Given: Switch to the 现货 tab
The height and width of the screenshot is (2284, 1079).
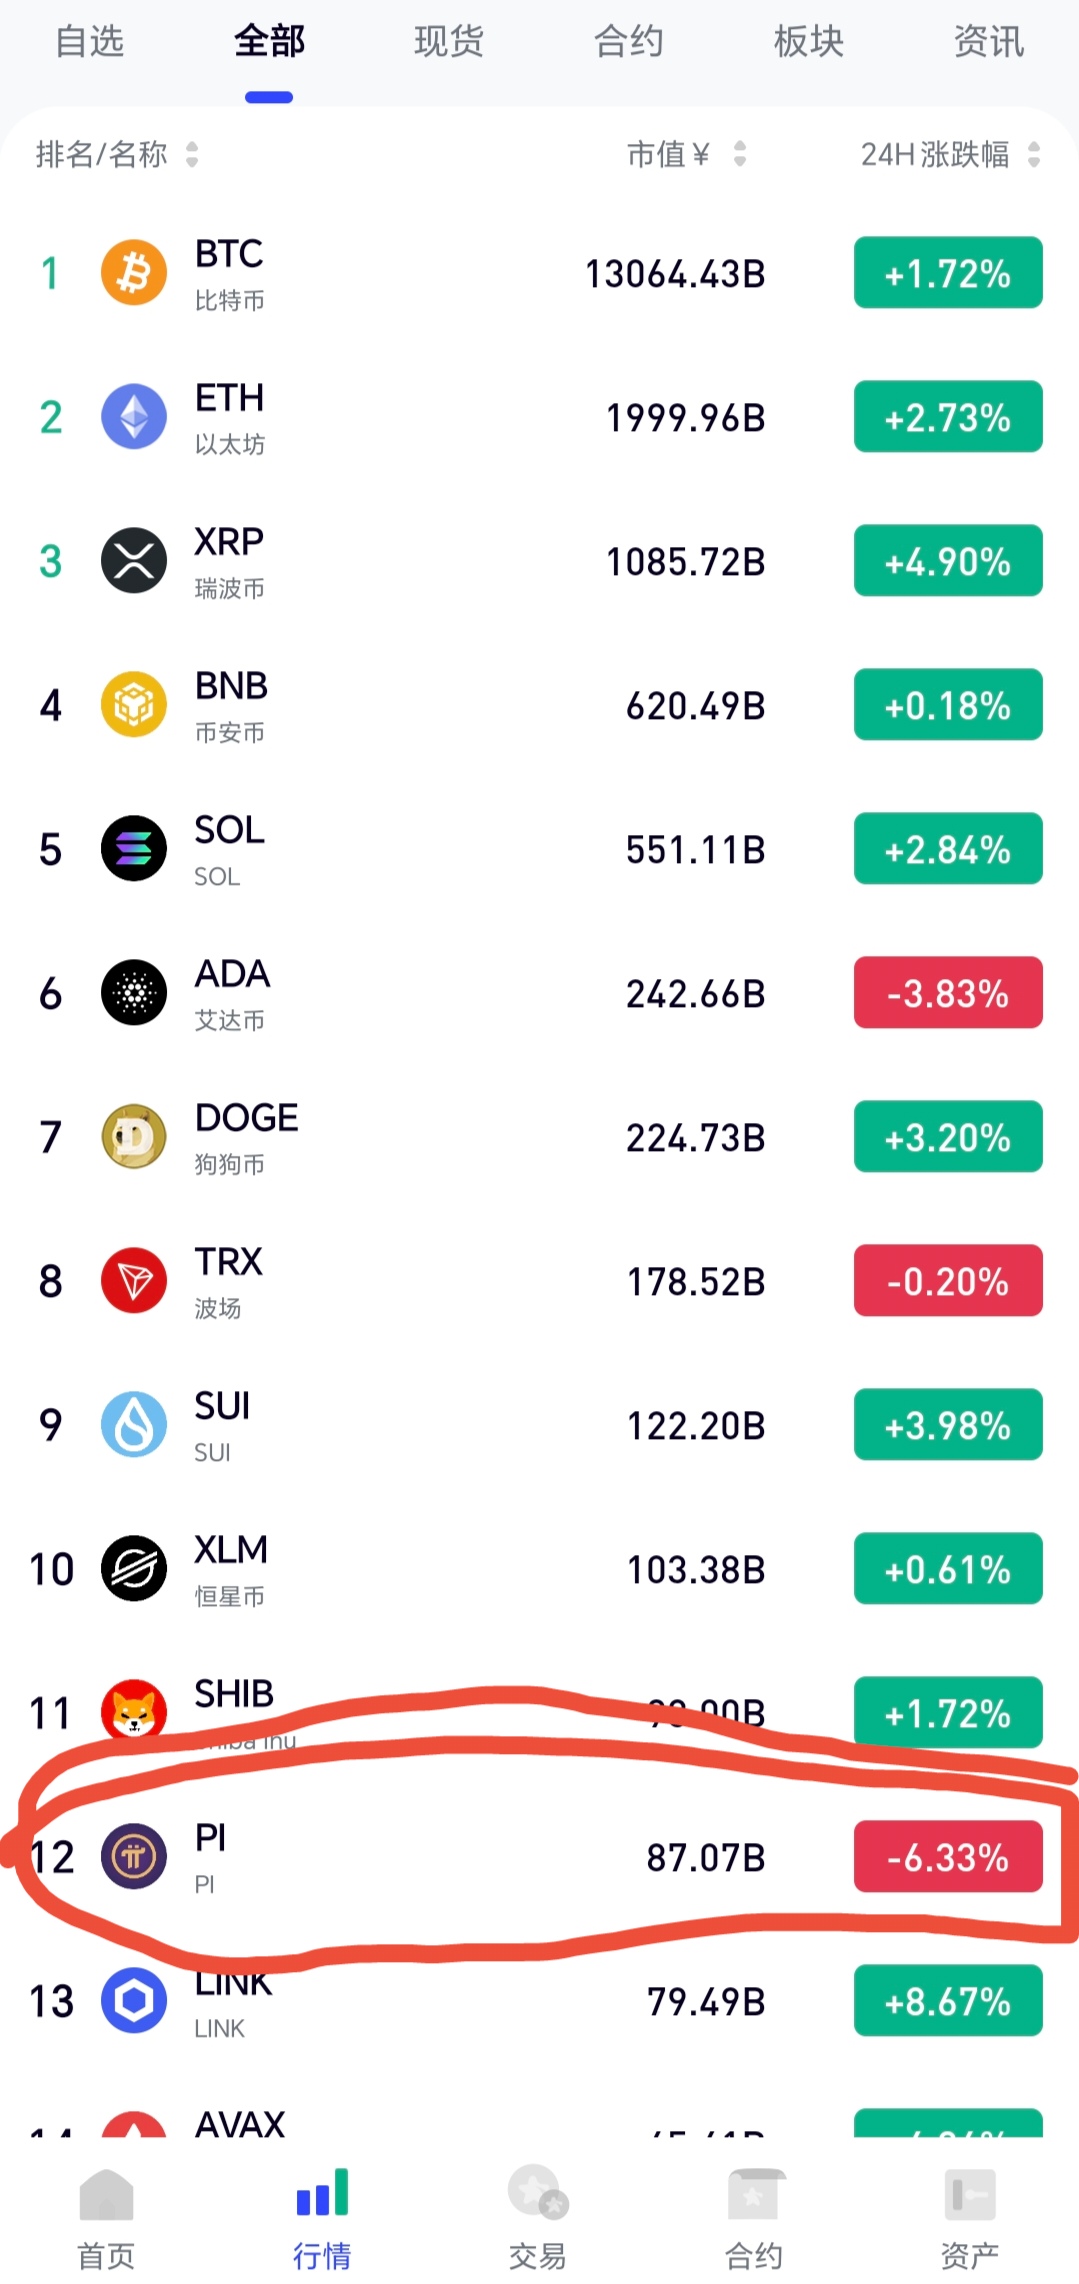Looking at the screenshot, I should pyautogui.click(x=449, y=42).
